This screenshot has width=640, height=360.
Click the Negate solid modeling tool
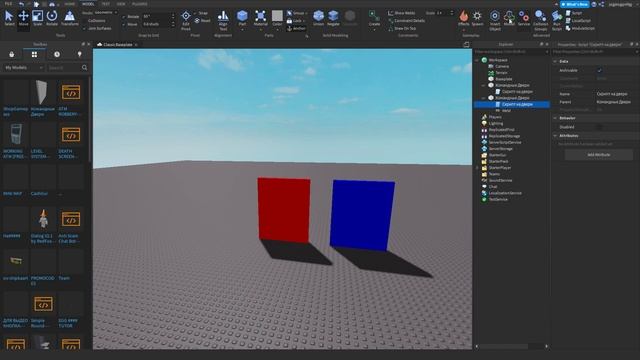click(333, 19)
